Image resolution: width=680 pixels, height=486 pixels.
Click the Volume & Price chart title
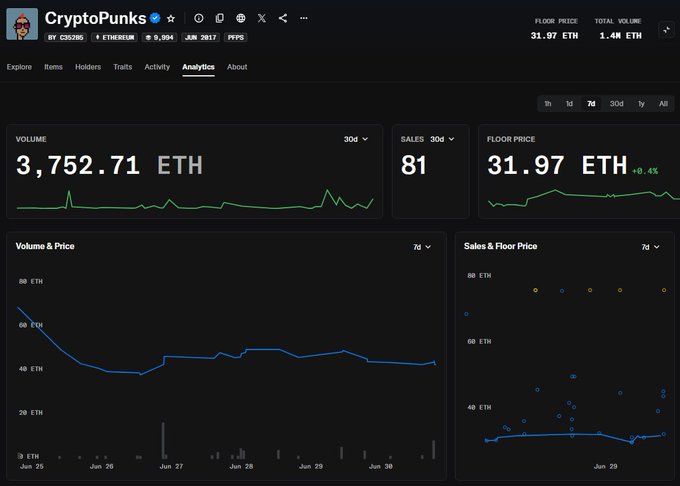coord(45,246)
